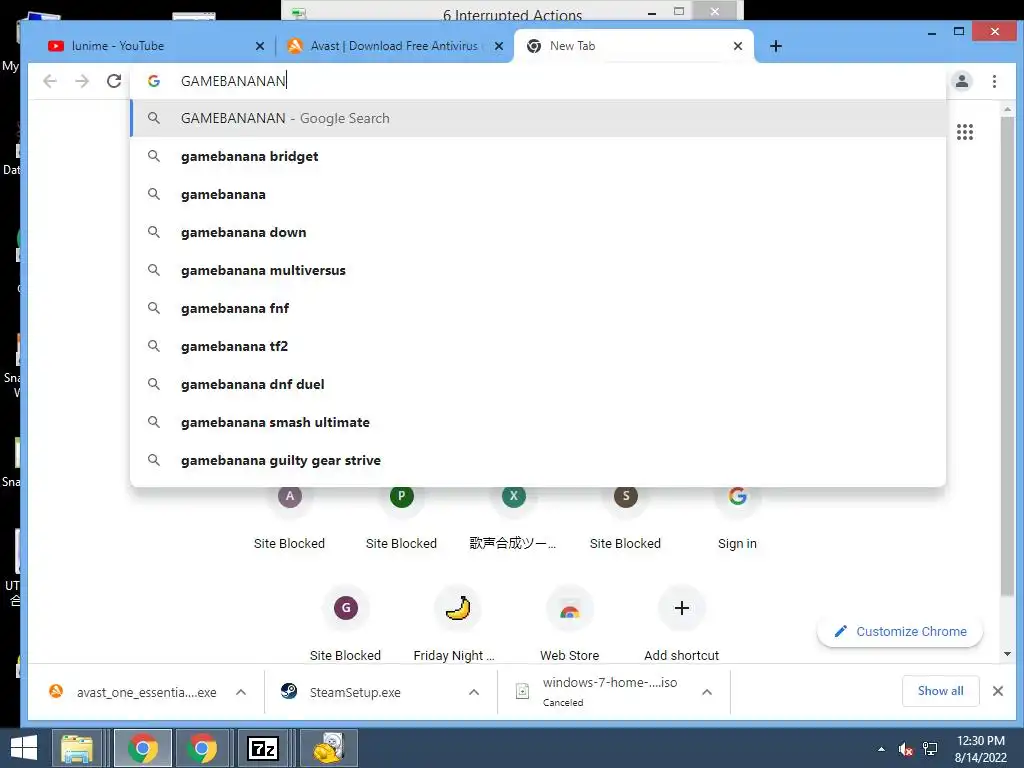Click the network tray icon
The height and width of the screenshot is (768, 1024).
(930, 749)
